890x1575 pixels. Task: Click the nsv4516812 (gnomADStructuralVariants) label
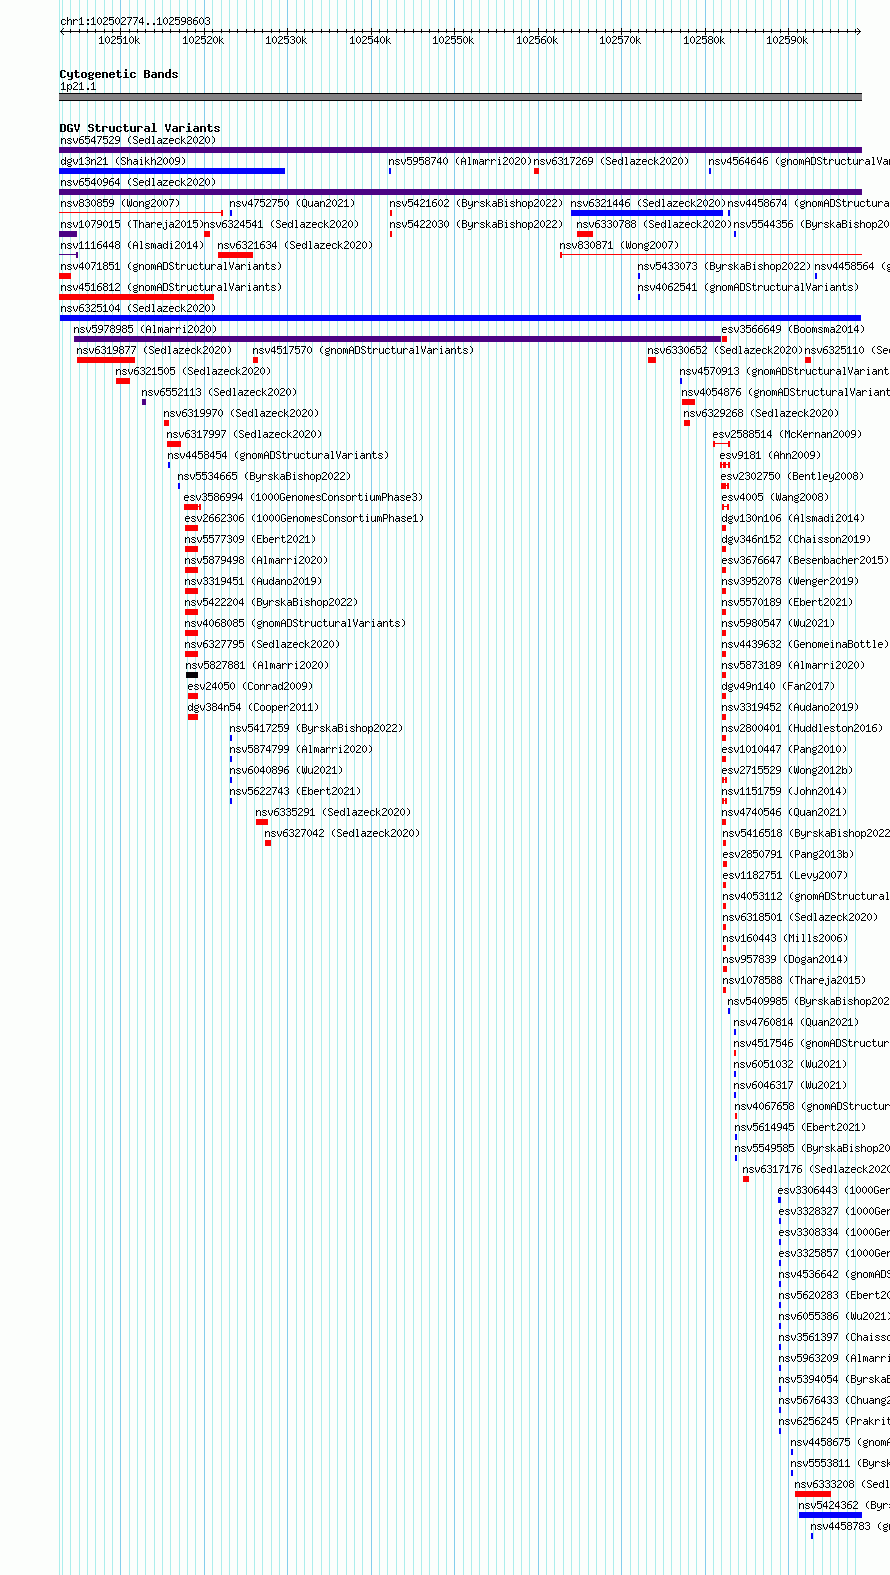pyautogui.click(x=171, y=287)
